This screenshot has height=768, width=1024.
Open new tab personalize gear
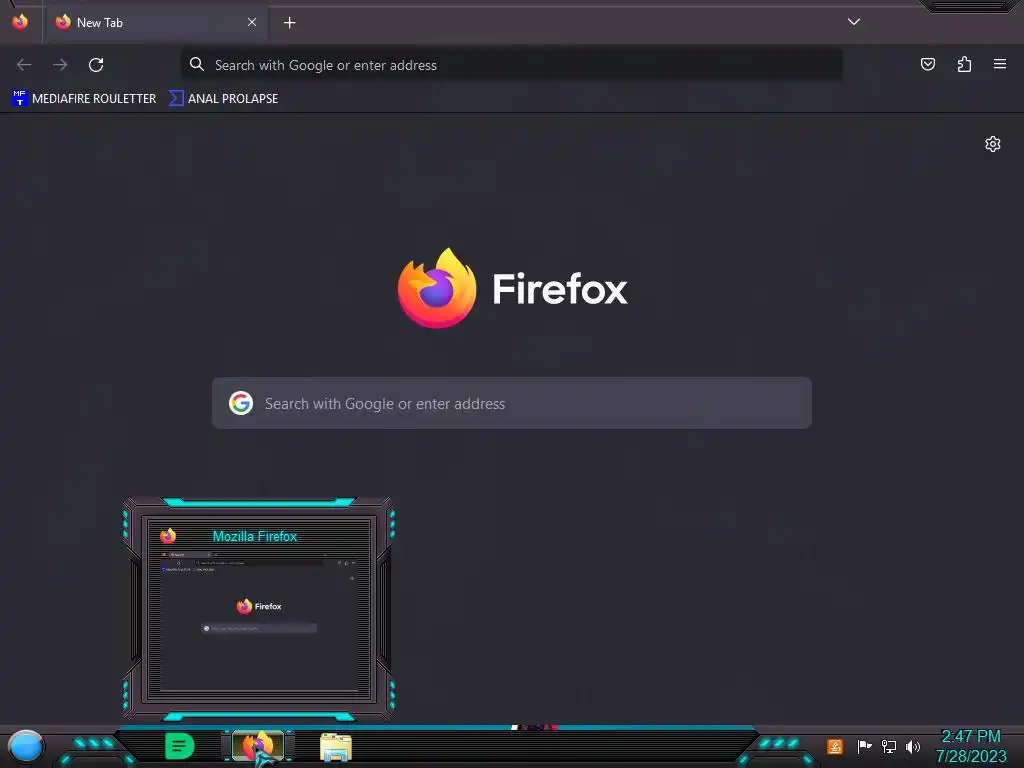click(x=993, y=144)
